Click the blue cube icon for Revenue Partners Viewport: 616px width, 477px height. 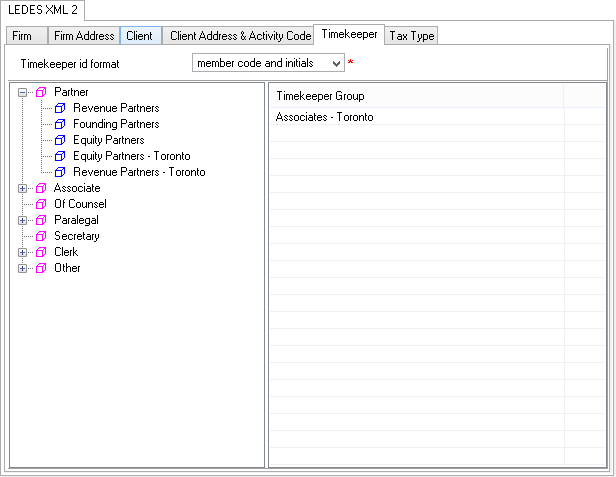[x=60, y=108]
